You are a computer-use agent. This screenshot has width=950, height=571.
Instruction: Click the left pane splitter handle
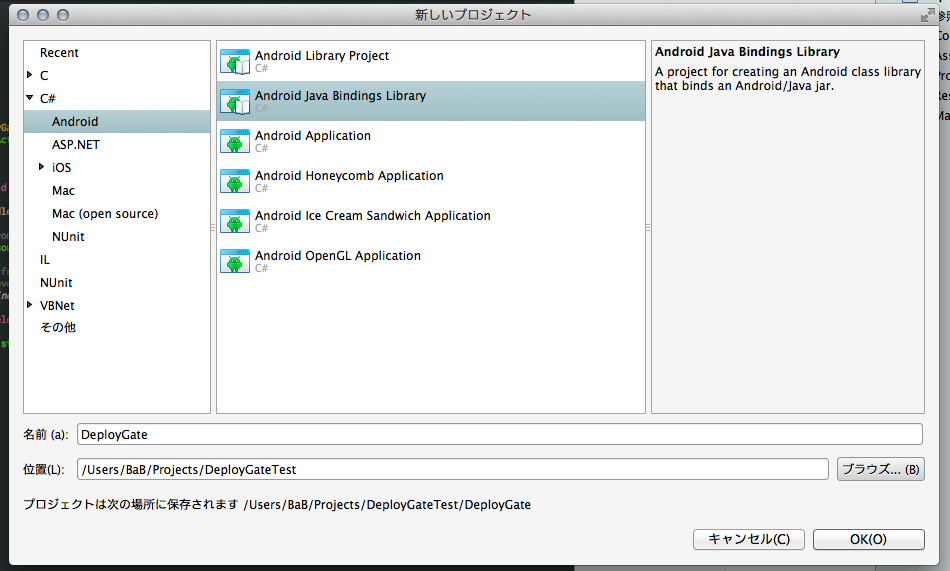coord(213,228)
